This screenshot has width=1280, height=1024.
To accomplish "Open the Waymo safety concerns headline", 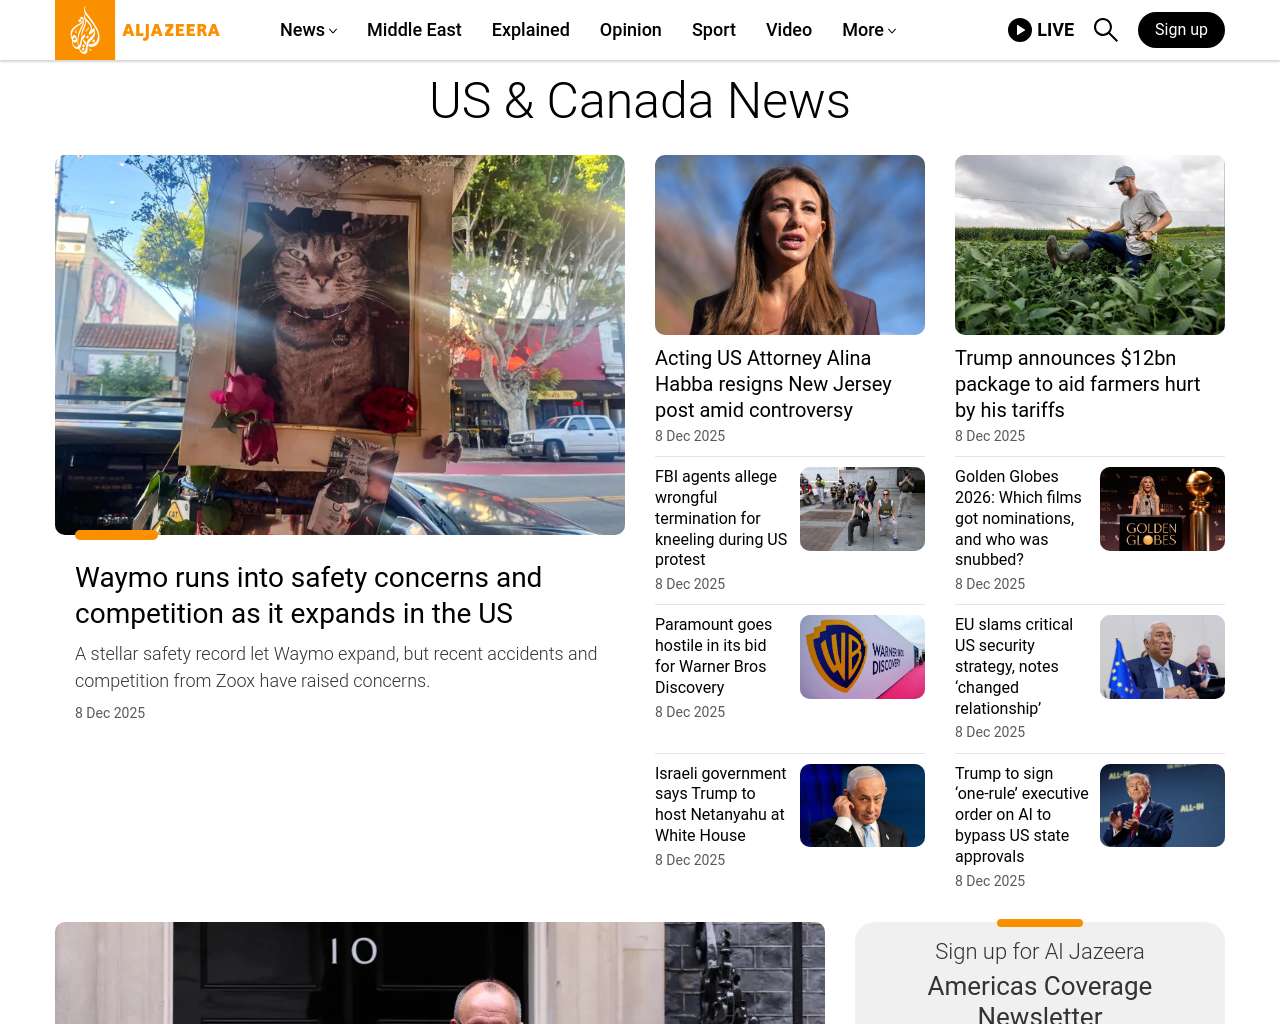I will coord(308,595).
